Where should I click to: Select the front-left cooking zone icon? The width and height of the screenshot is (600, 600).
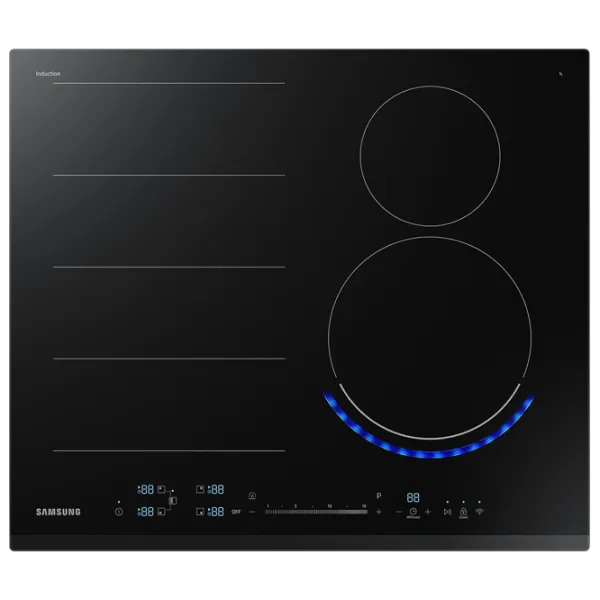pyautogui.click(x=161, y=511)
